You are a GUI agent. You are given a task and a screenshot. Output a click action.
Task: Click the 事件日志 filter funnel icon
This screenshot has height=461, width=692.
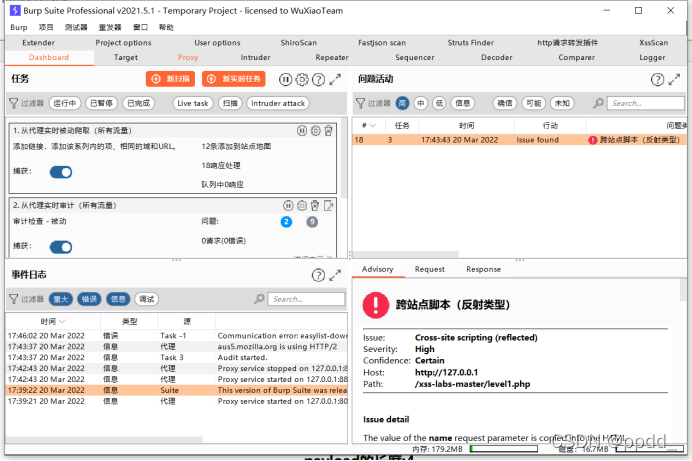pos(14,299)
